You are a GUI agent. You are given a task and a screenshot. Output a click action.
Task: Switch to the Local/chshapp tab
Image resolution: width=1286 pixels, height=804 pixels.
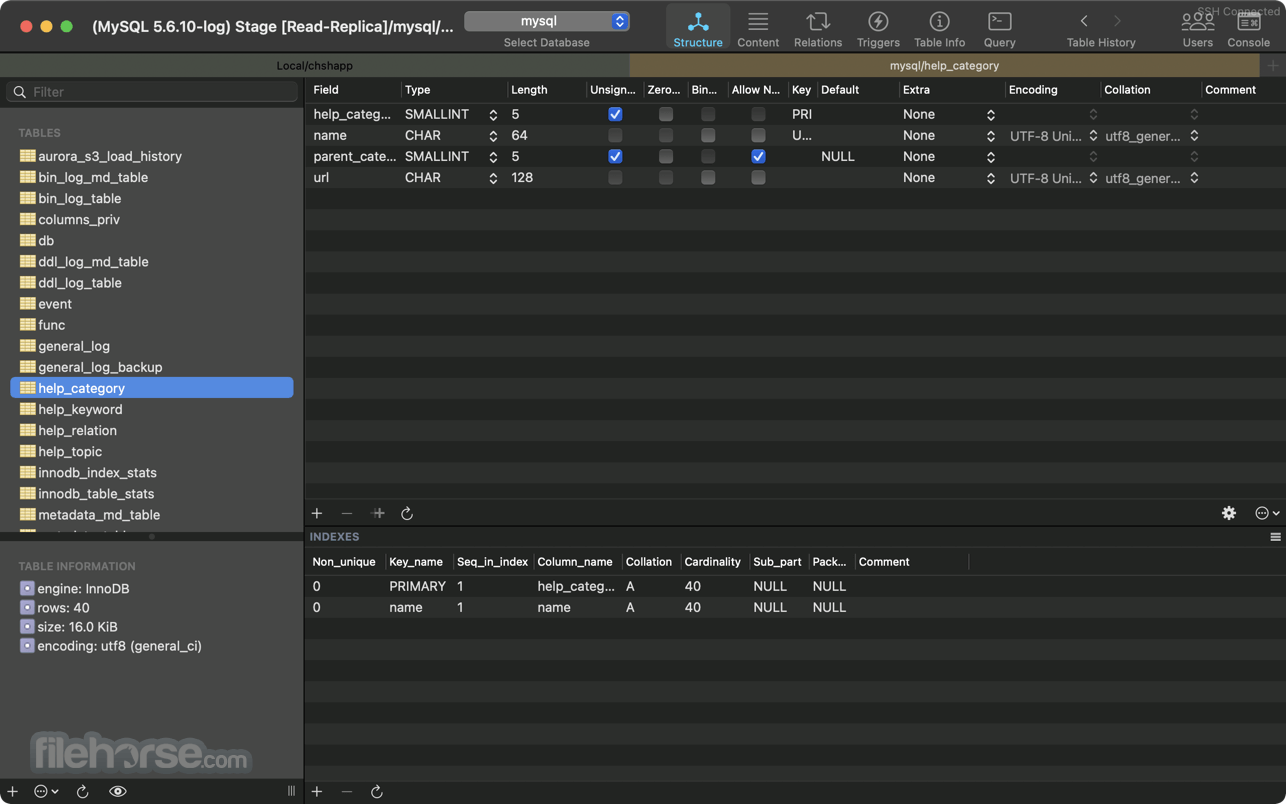pyautogui.click(x=315, y=66)
